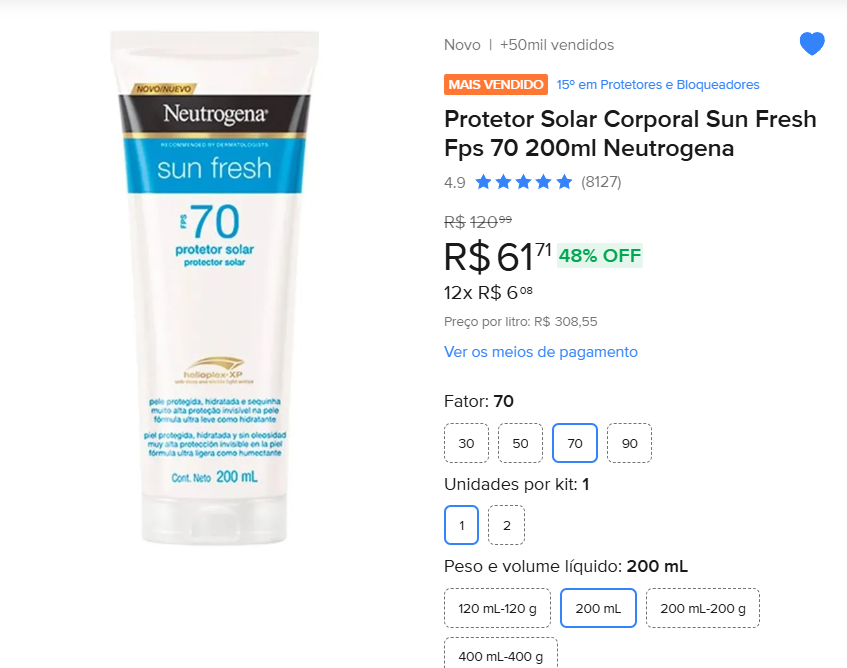Select sun protection factor 90
The image size is (847, 668).
click(x=629, y=443)
